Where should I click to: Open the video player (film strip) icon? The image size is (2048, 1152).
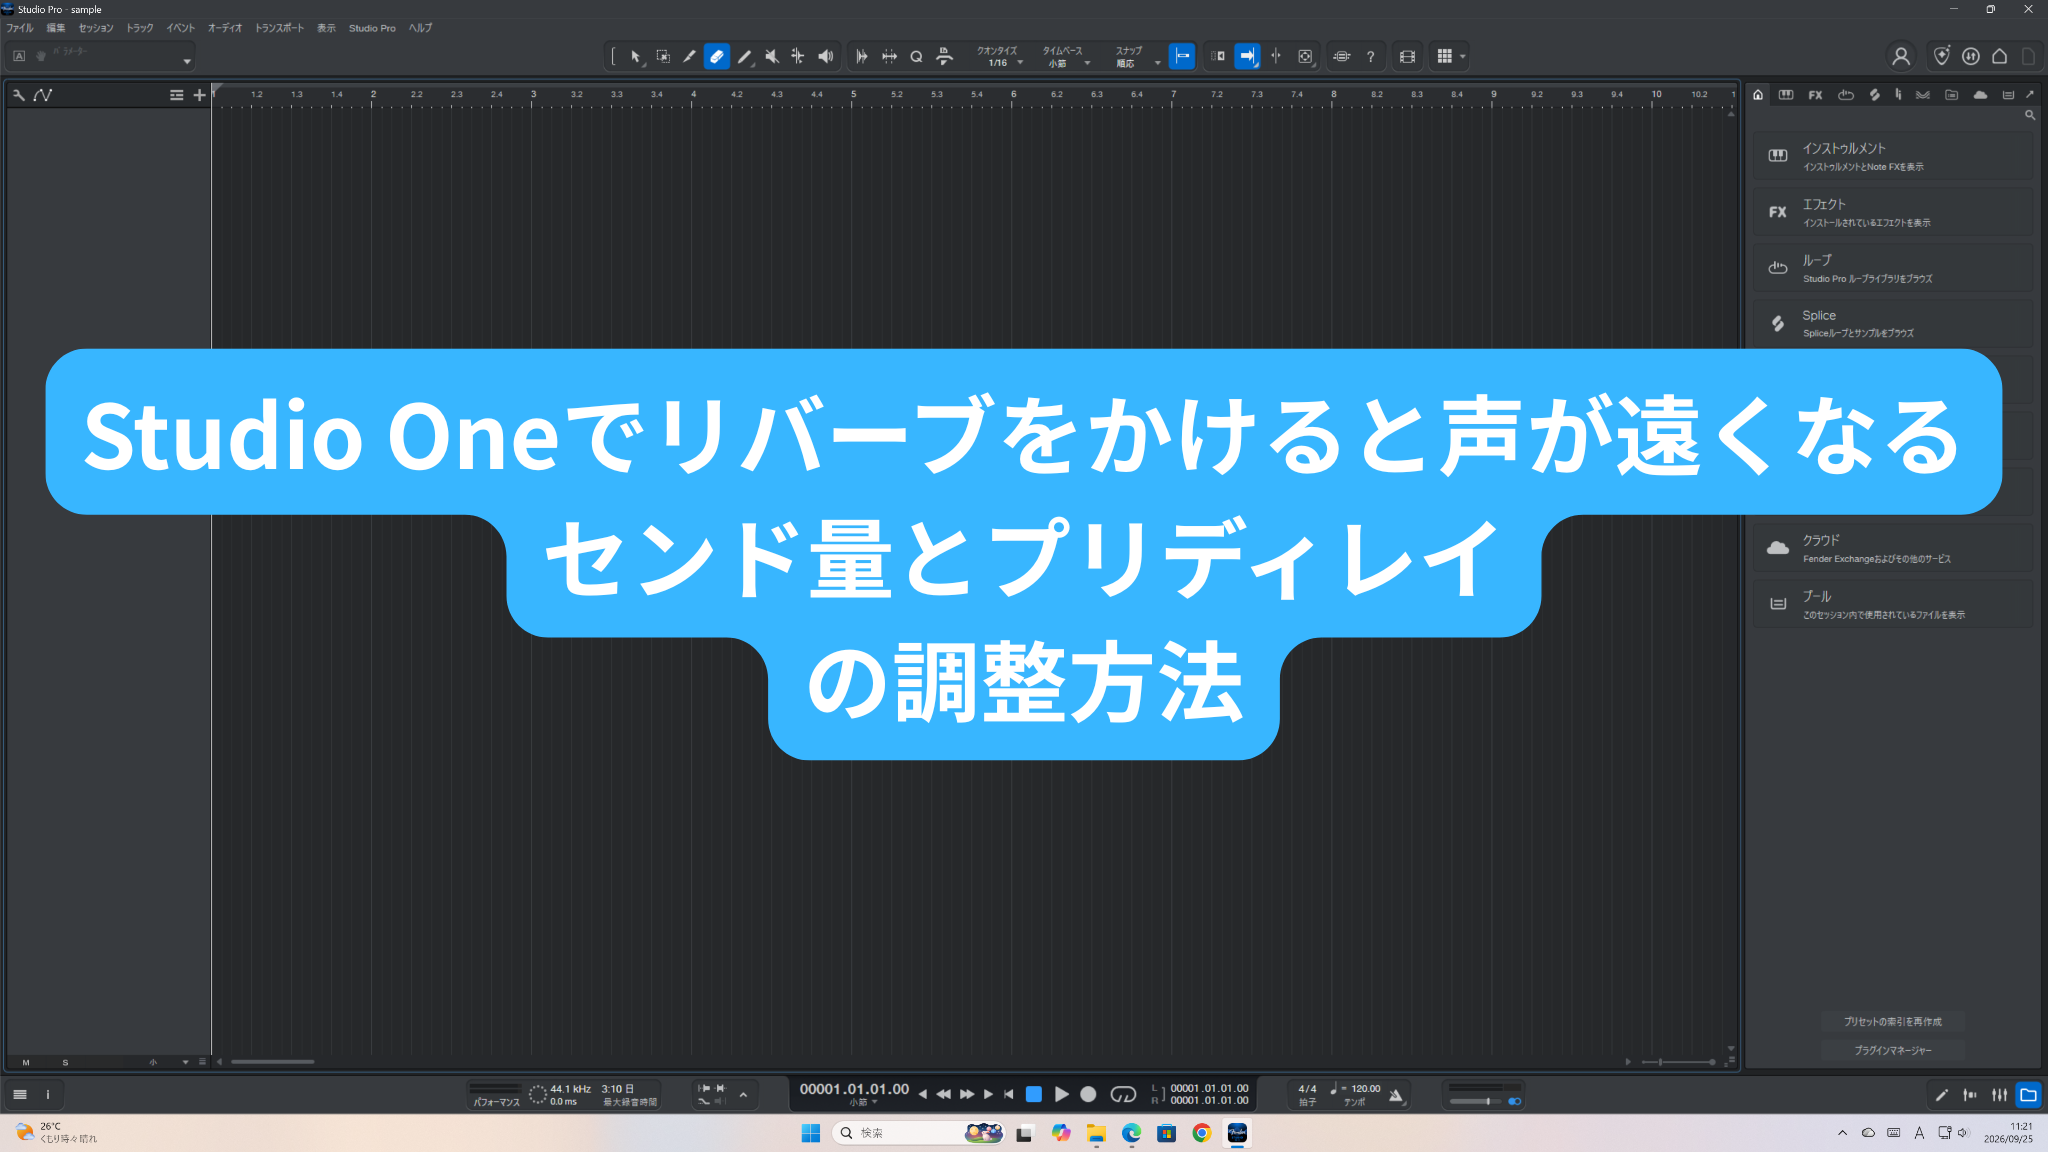1407,57
